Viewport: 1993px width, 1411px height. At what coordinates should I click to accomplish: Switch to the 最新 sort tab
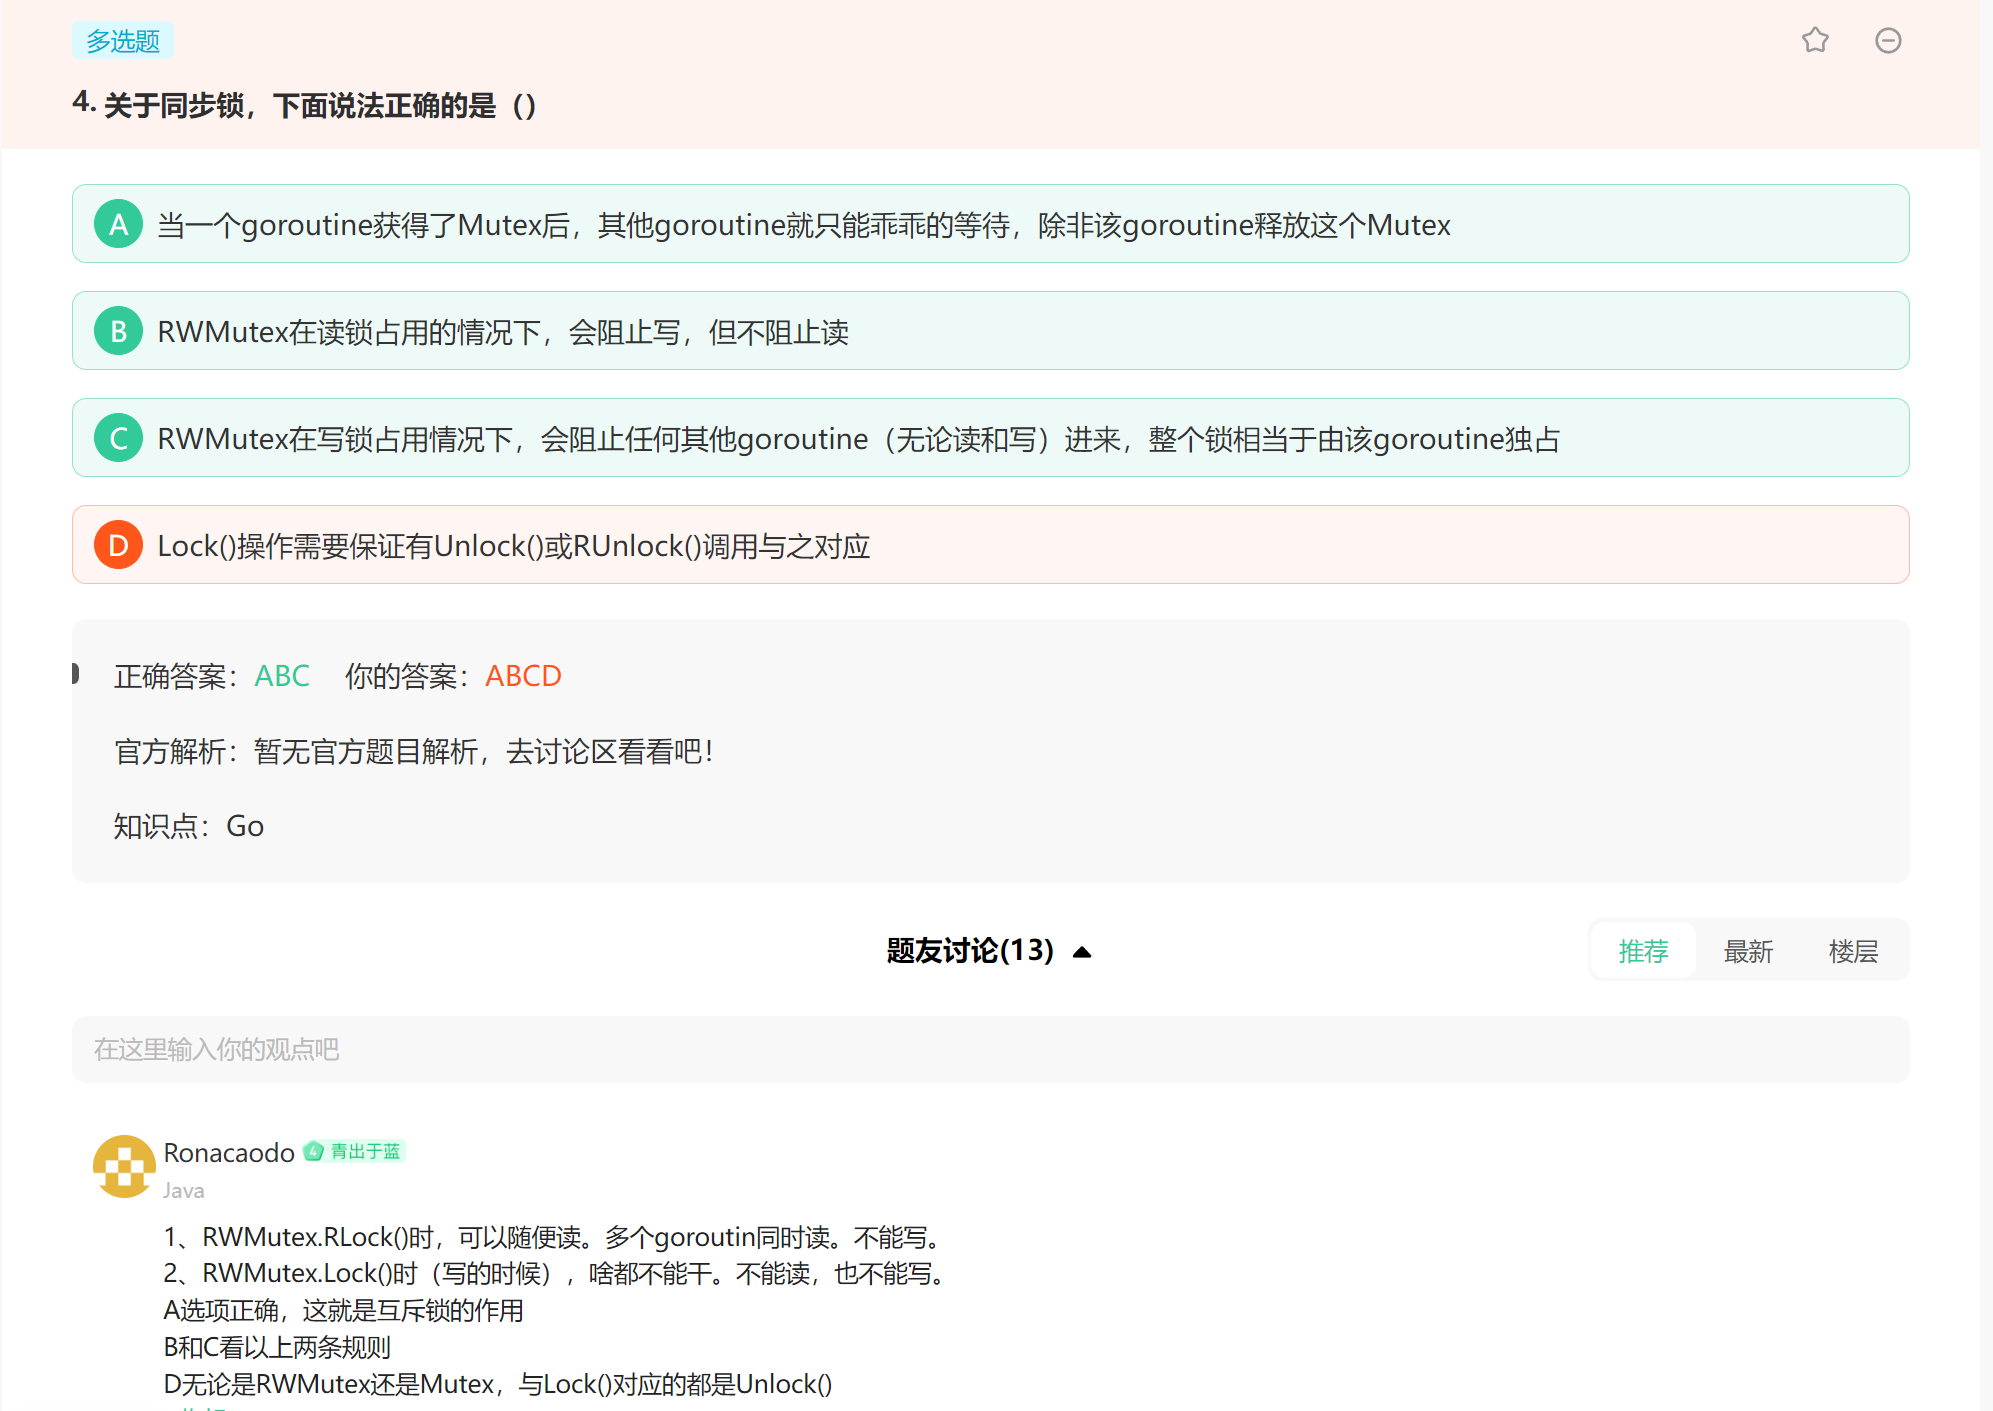1747,951
